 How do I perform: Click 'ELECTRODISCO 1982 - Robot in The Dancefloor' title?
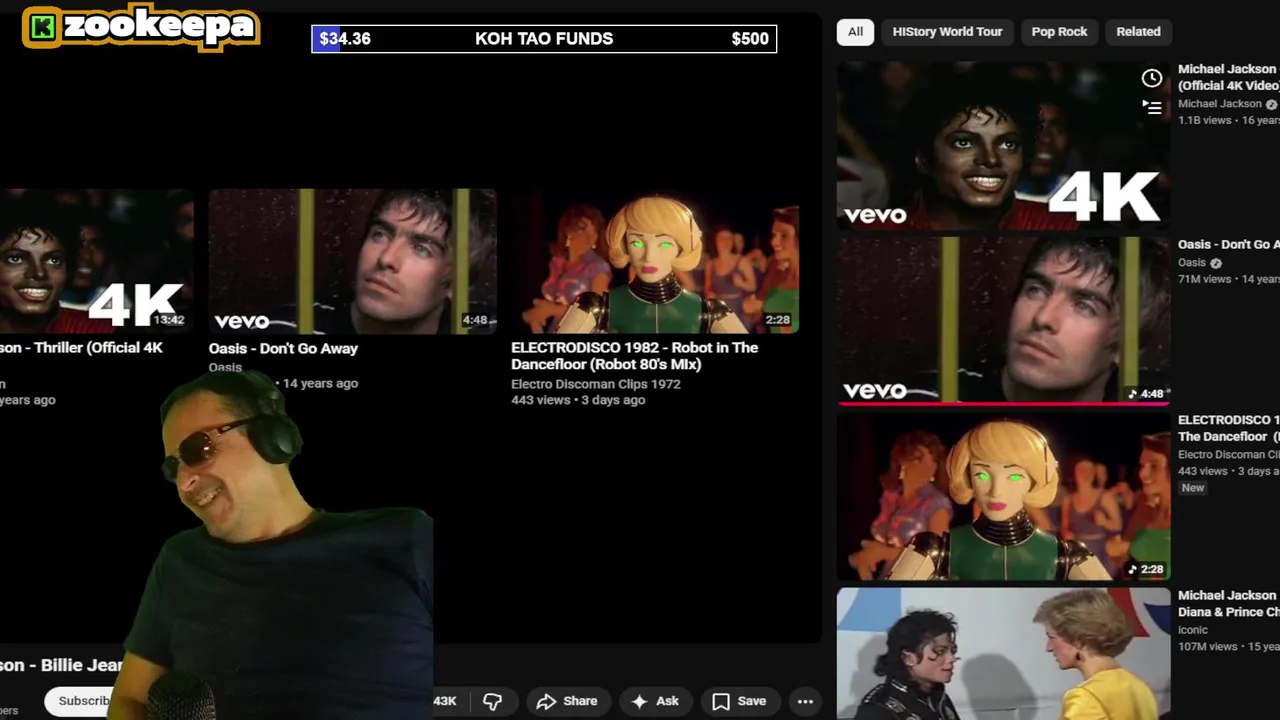point(635,356)
